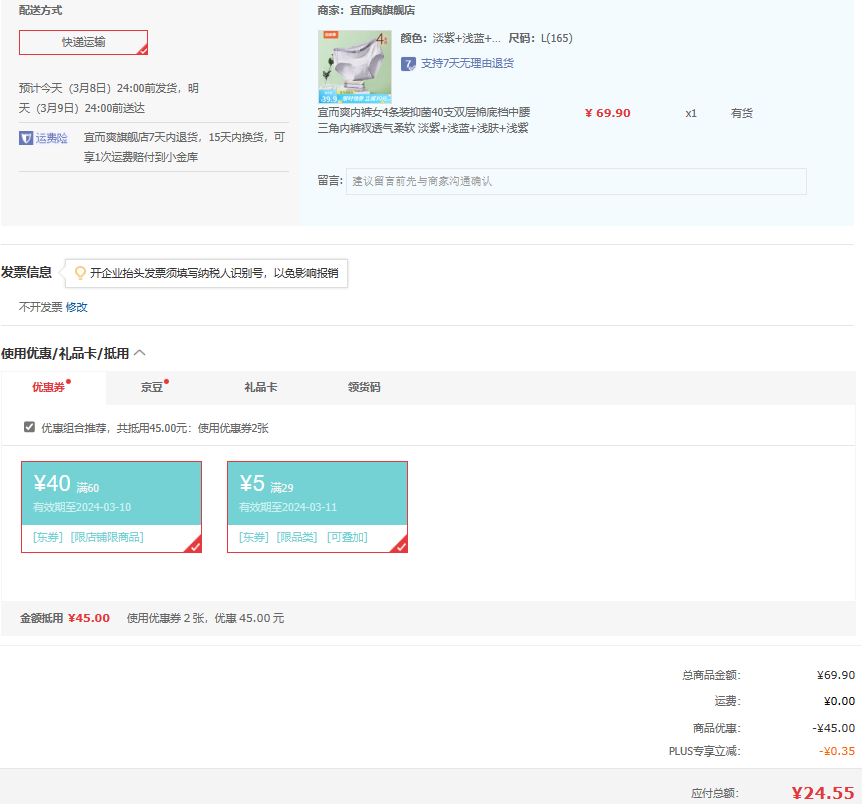
Task: Select the 快递运输 delivery option
Action: 84,42
